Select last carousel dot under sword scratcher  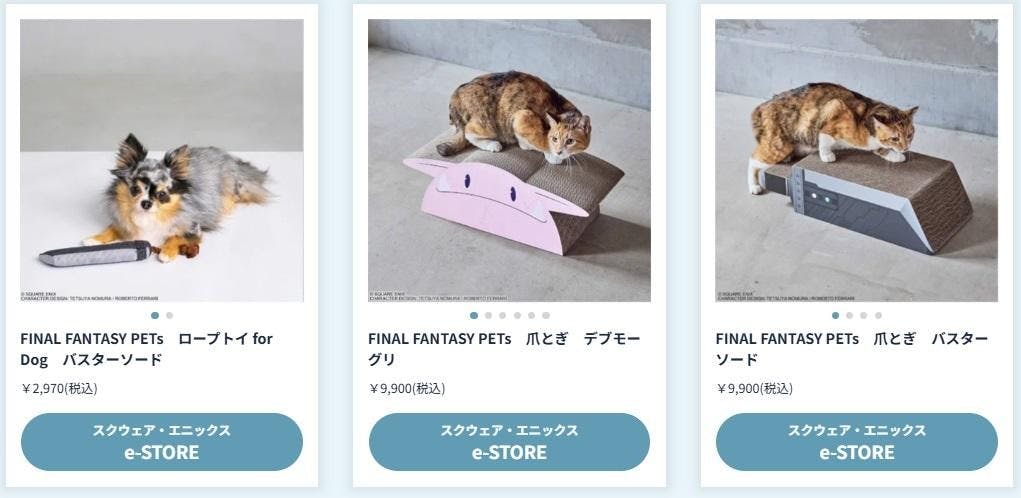(x=878, y=316)
